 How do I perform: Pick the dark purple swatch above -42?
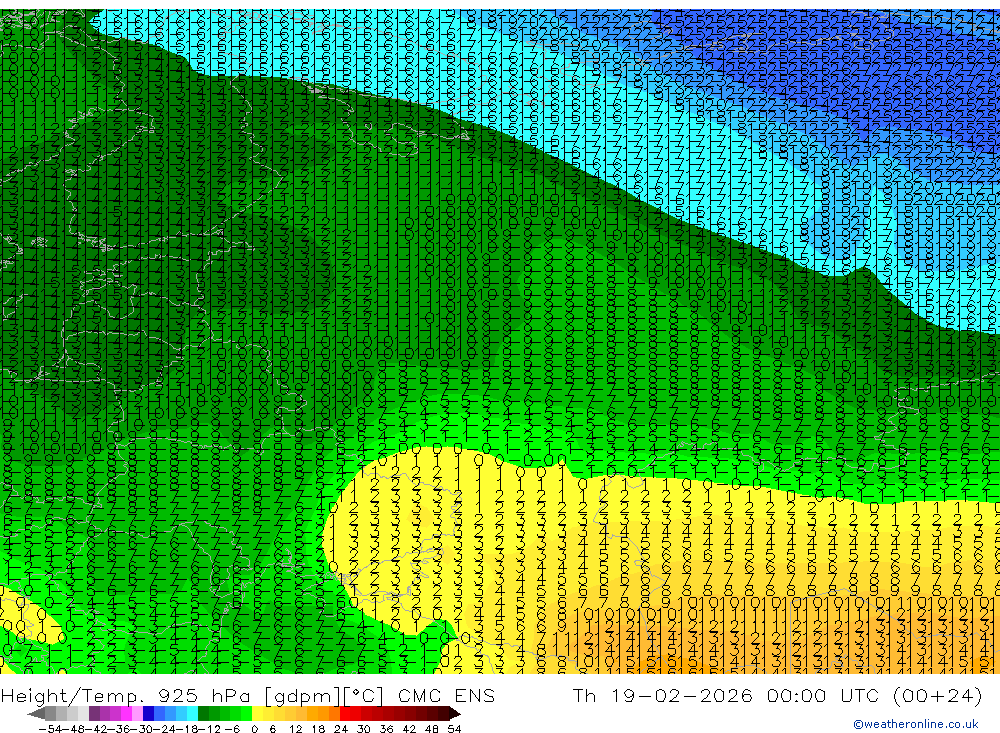point(94,713)
